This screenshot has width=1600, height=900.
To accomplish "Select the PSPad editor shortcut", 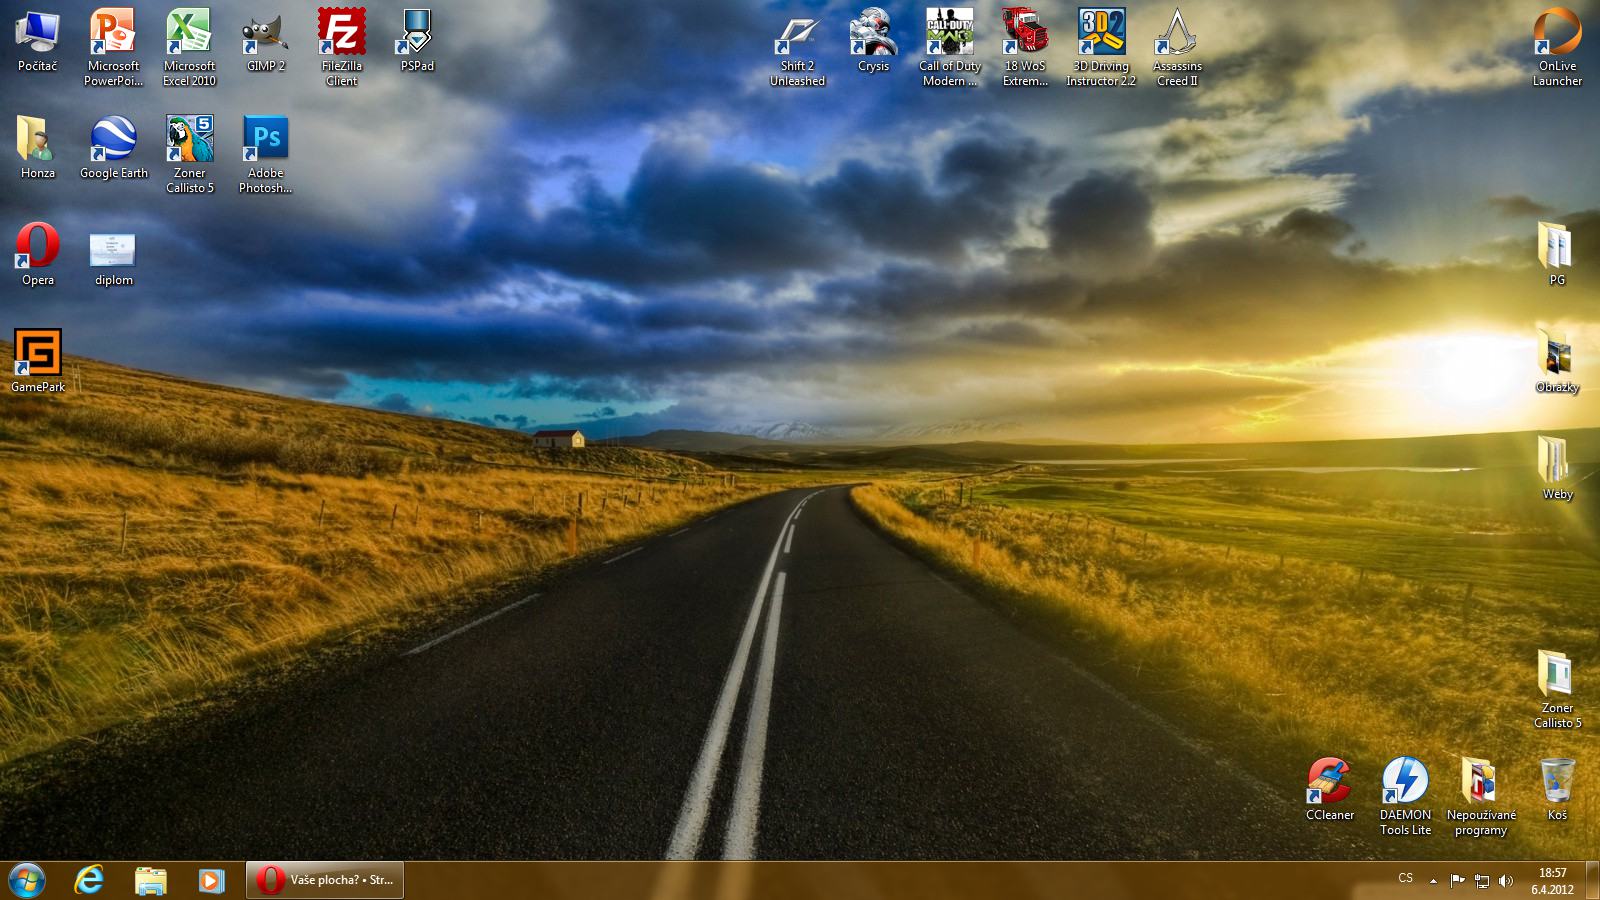I will click(x=417, y=35).
